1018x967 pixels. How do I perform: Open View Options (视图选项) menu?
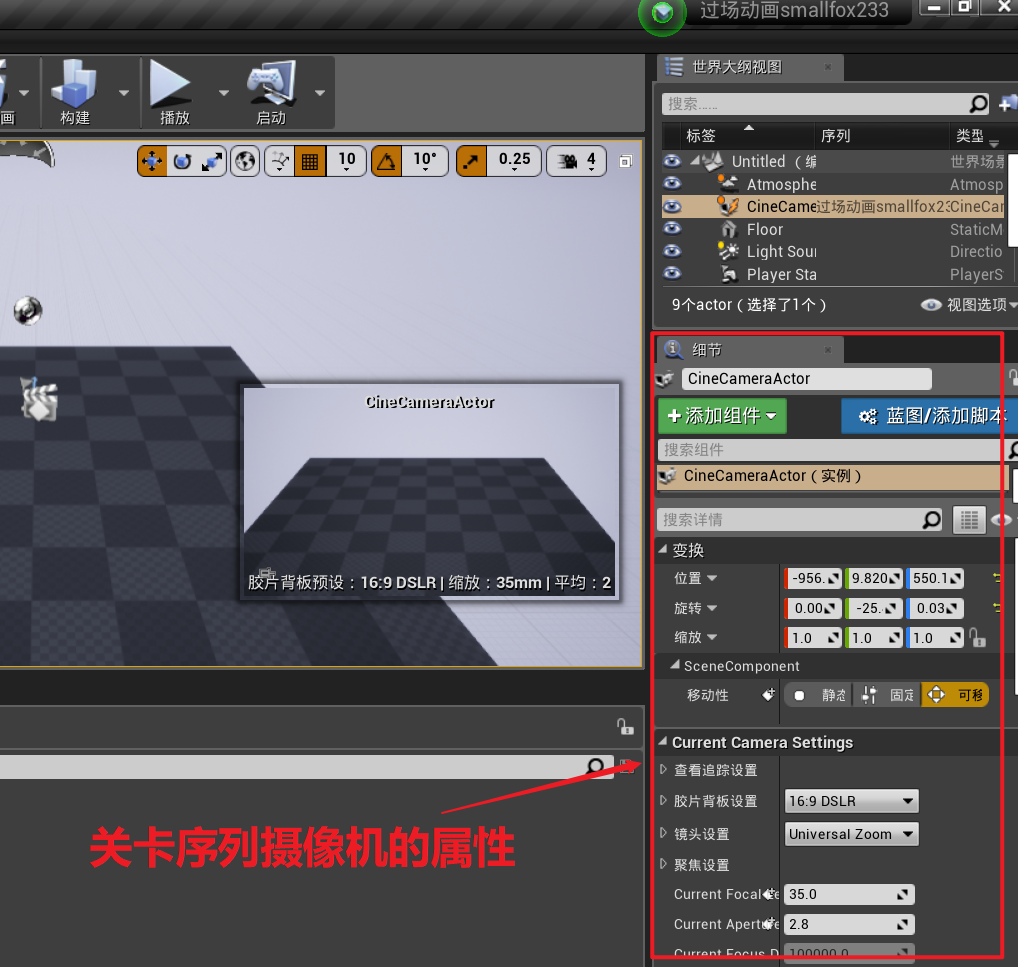pos(969,305)
